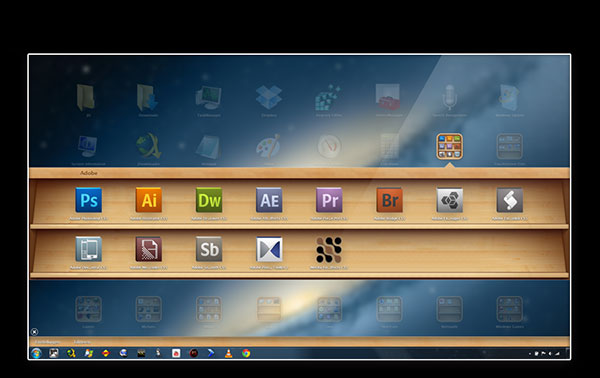The image size is (600, 378).
Task: Open Adobe Extension Manager hexagon icon
Action: [450, 200]
